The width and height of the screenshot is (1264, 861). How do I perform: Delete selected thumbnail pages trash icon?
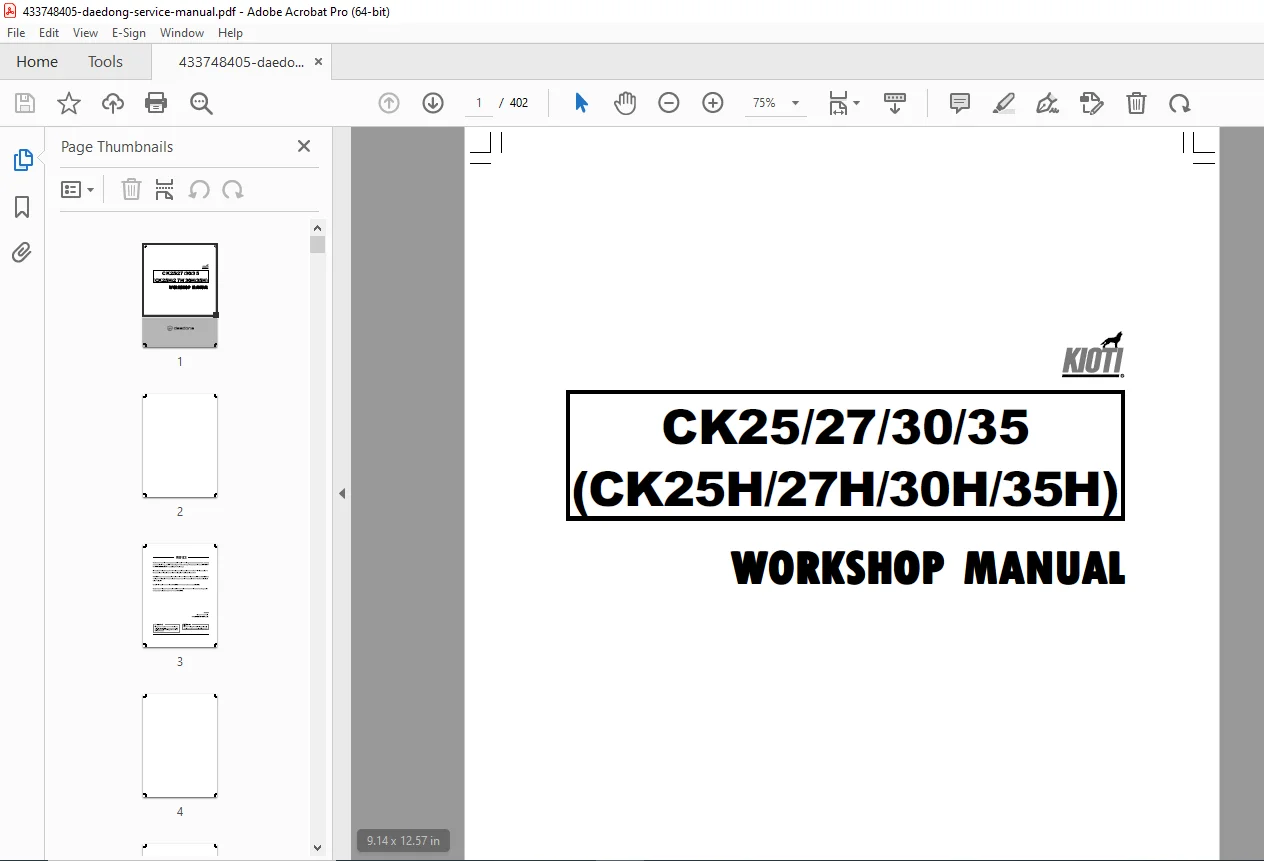click(x=131, y=190)
